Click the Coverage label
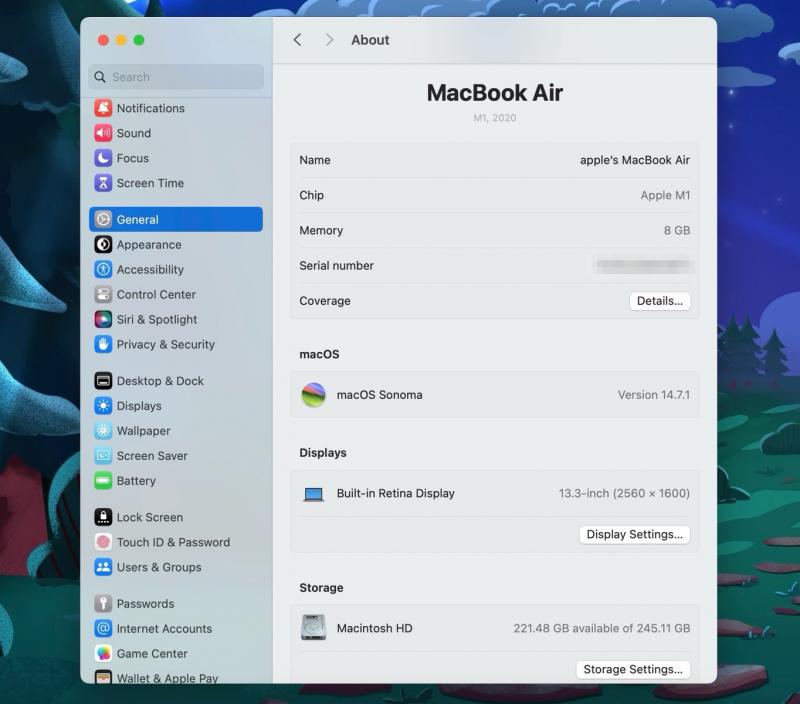Image resolution: width=800 pixels, height=704 pixels. coord(324,301)
